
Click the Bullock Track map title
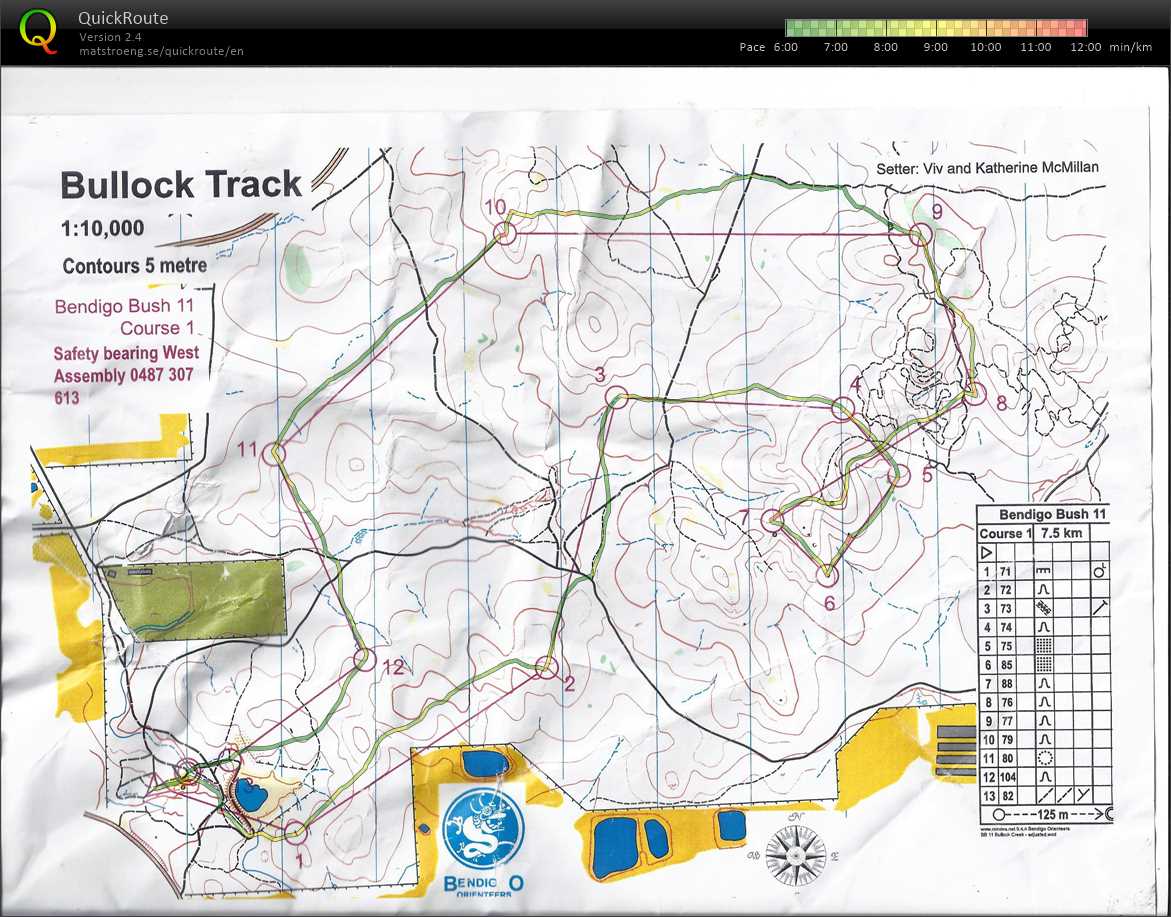tap(180, 185)
